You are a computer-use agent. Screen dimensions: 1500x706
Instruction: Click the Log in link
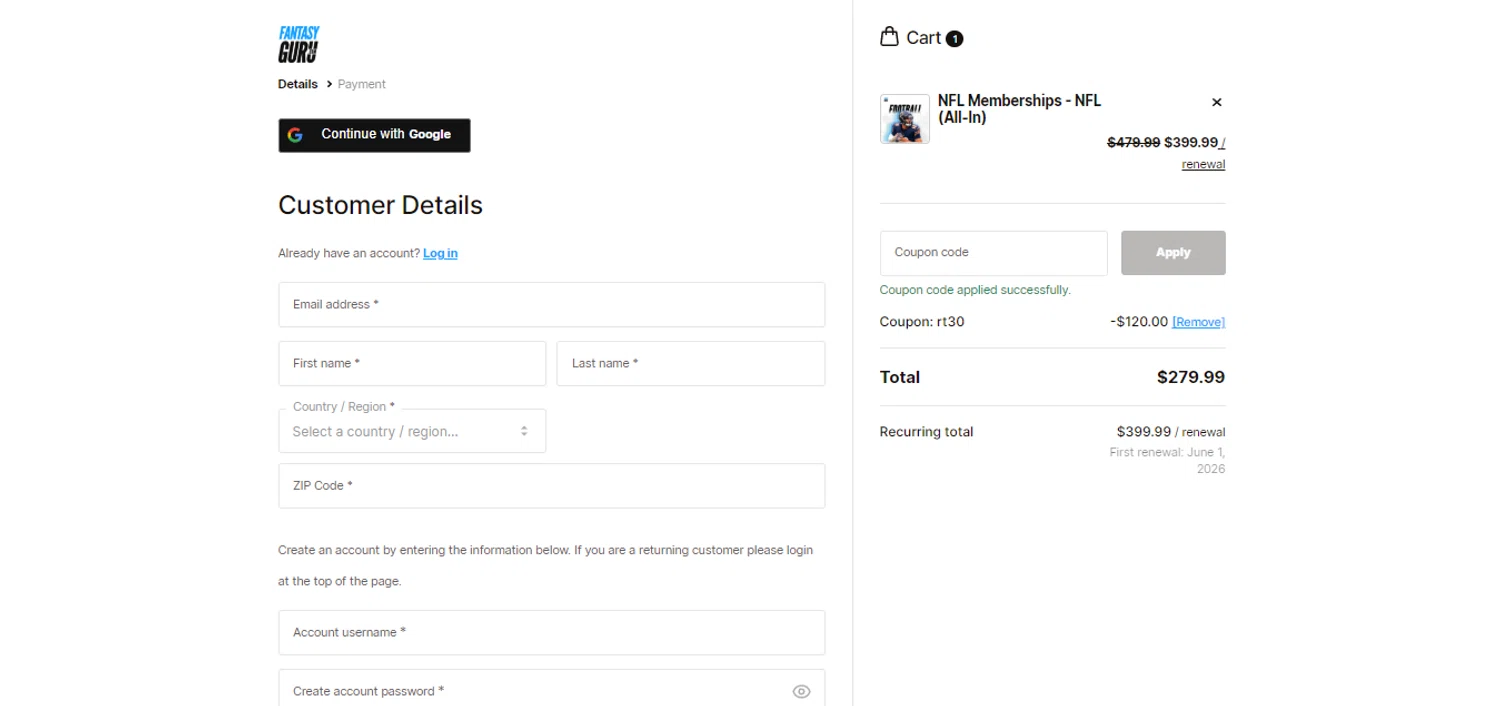[440, 253]
